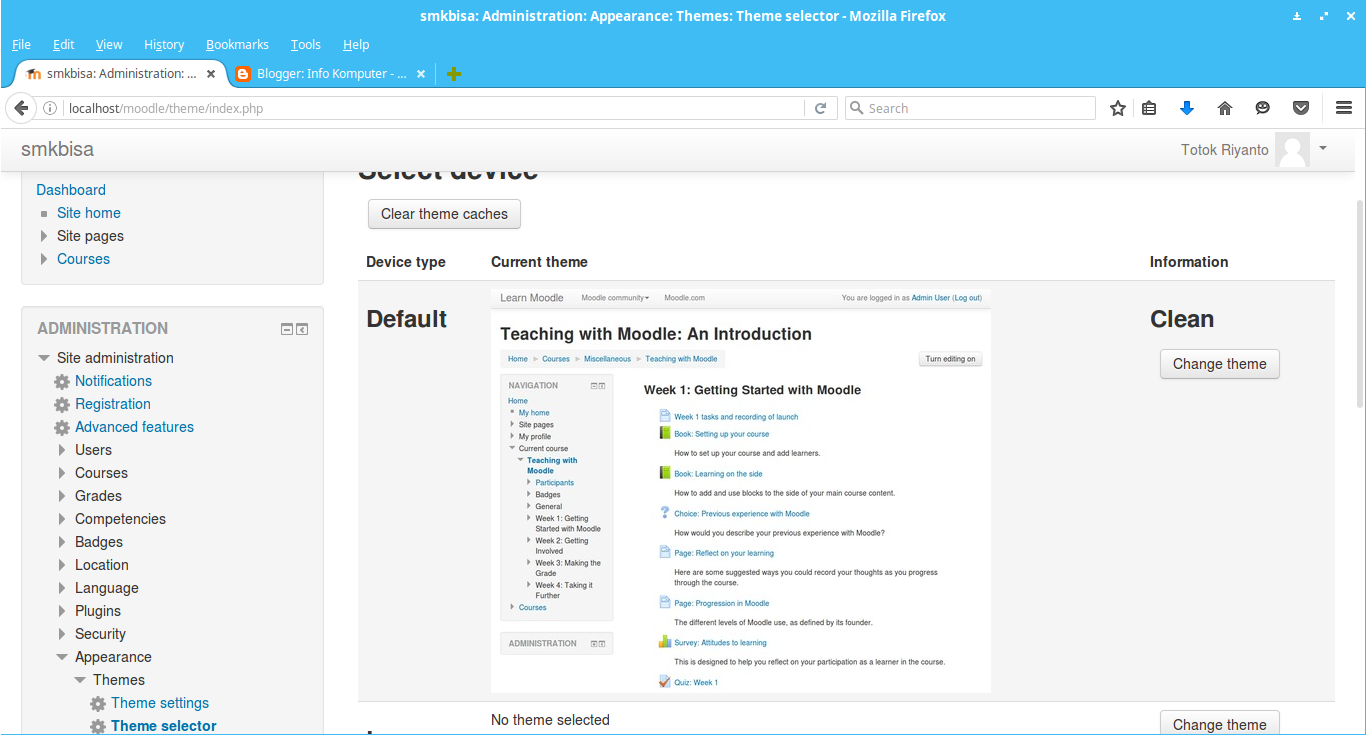Screen dimensions: 1366x735
Task: Open the Firefox hamburger menu
Action: click(x=1344, y=108)
